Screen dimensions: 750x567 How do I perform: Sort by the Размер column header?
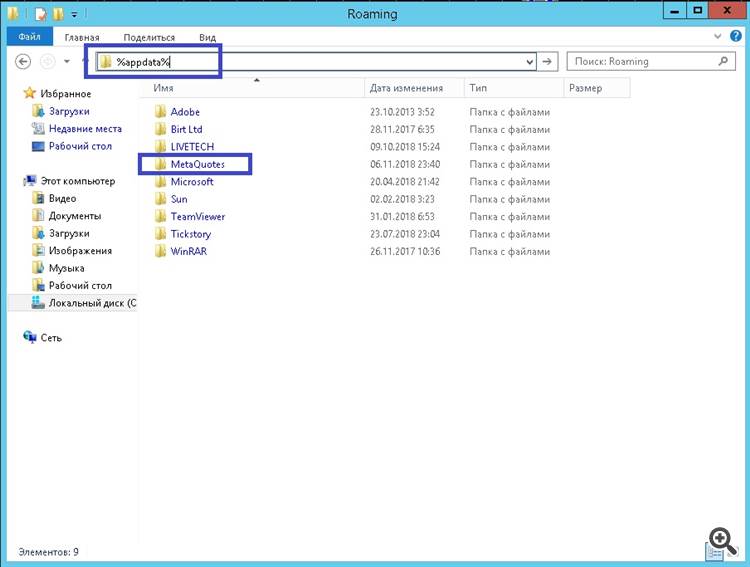(x=597, y=88)
